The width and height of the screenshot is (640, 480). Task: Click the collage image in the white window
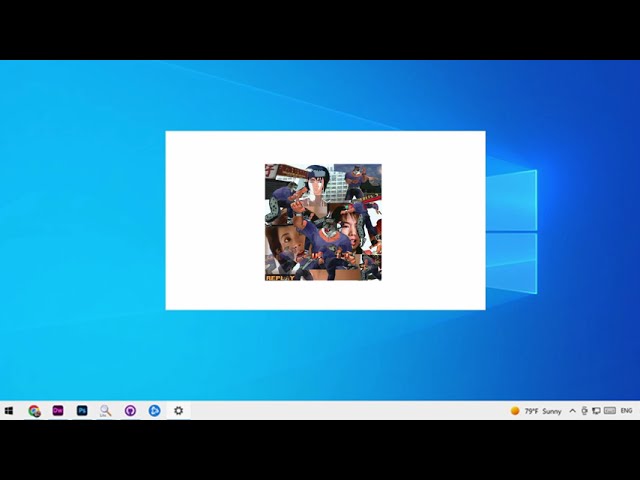click(x=323, y=222)
